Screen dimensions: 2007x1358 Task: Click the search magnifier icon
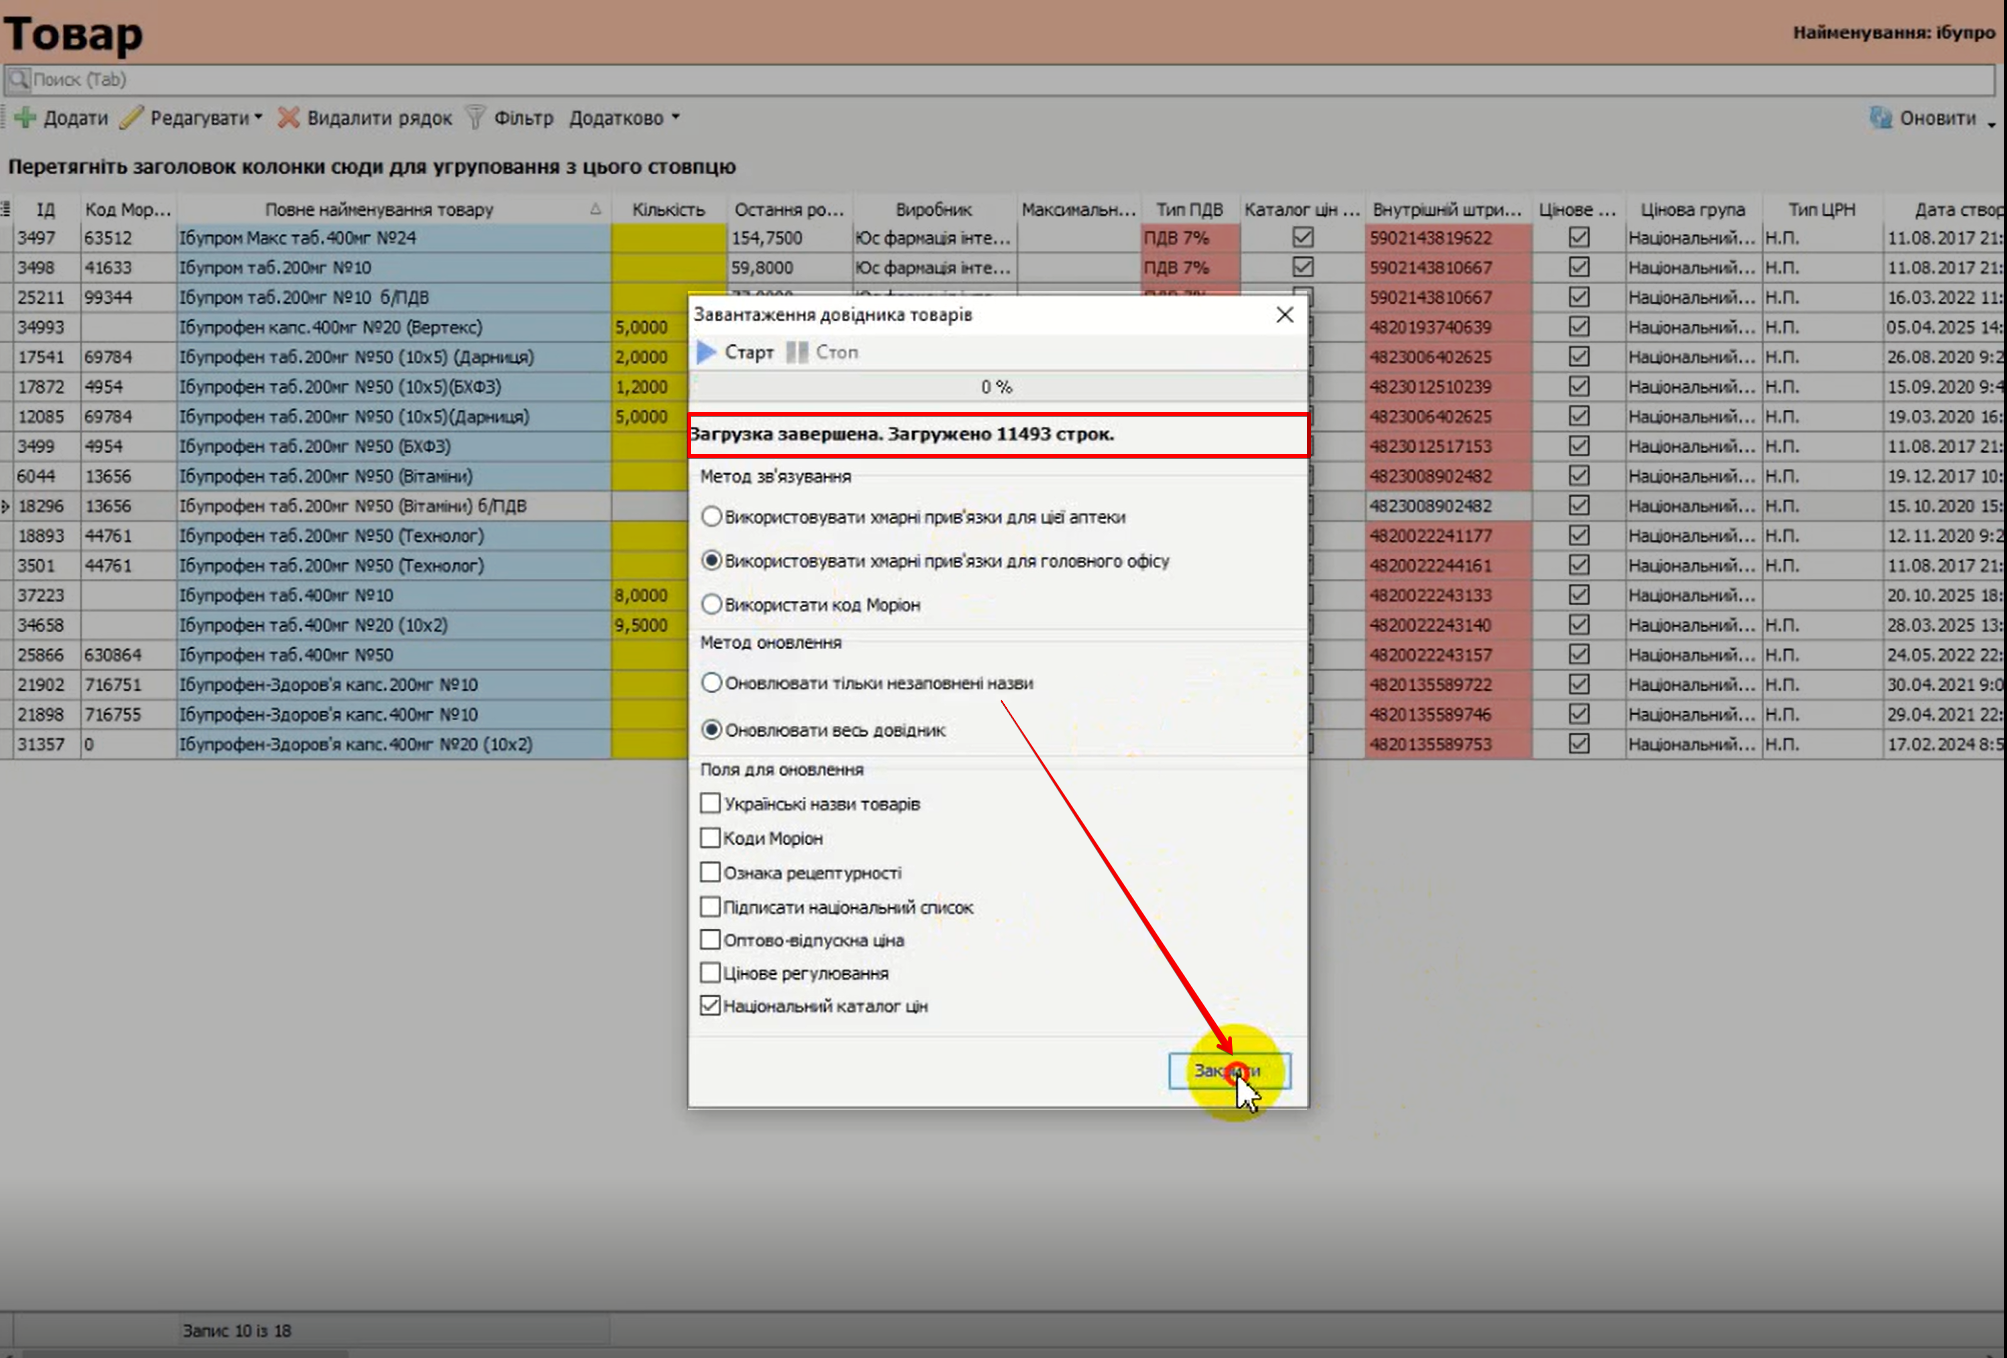[18, 79]
